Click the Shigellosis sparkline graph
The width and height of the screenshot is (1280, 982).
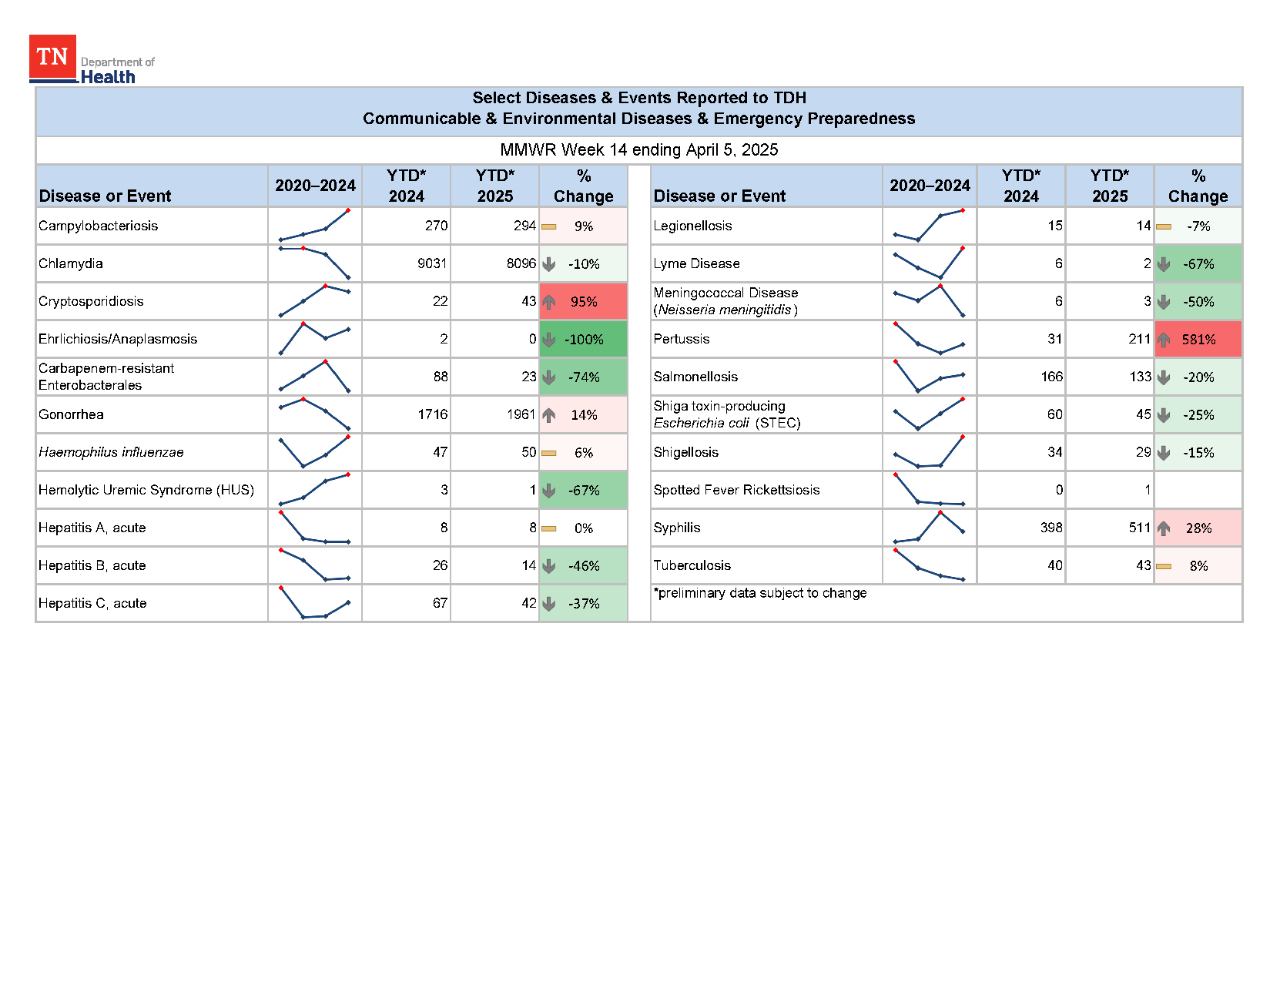click(929, 452)
